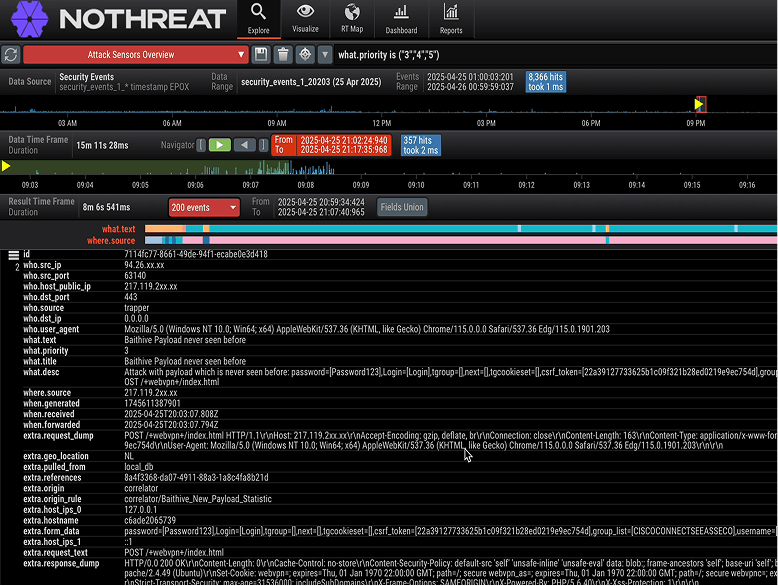The image size is (778, 586).
Task: Open the RT Map view
Action: point(352,18)
